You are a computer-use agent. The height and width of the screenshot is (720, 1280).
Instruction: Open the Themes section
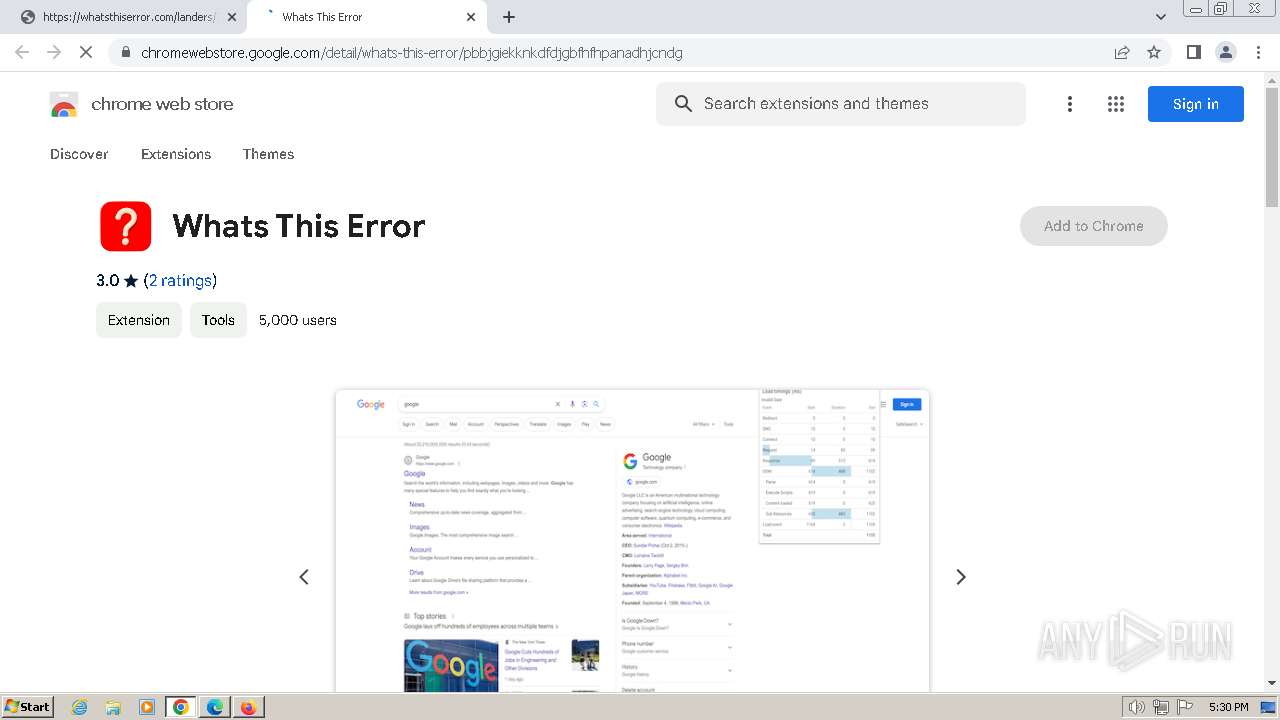[x=268, y=154]
